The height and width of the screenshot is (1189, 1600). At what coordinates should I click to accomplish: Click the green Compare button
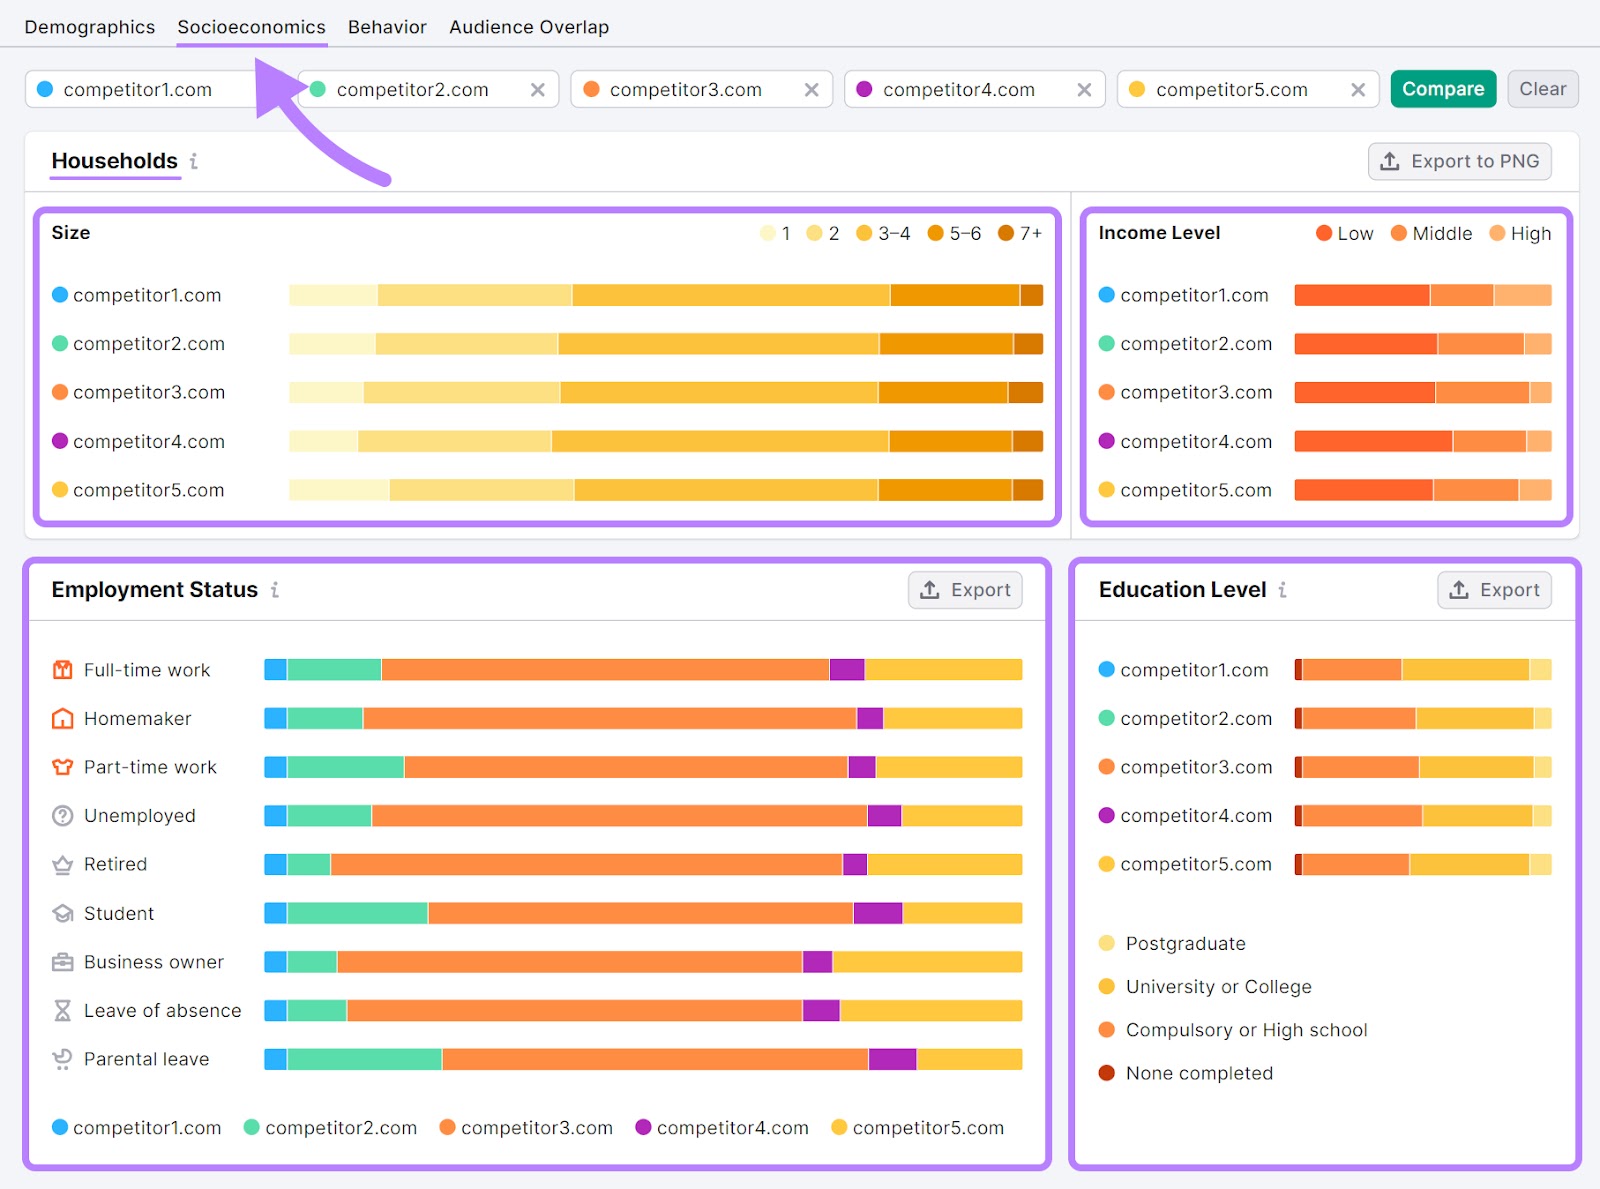point(1443,89)
